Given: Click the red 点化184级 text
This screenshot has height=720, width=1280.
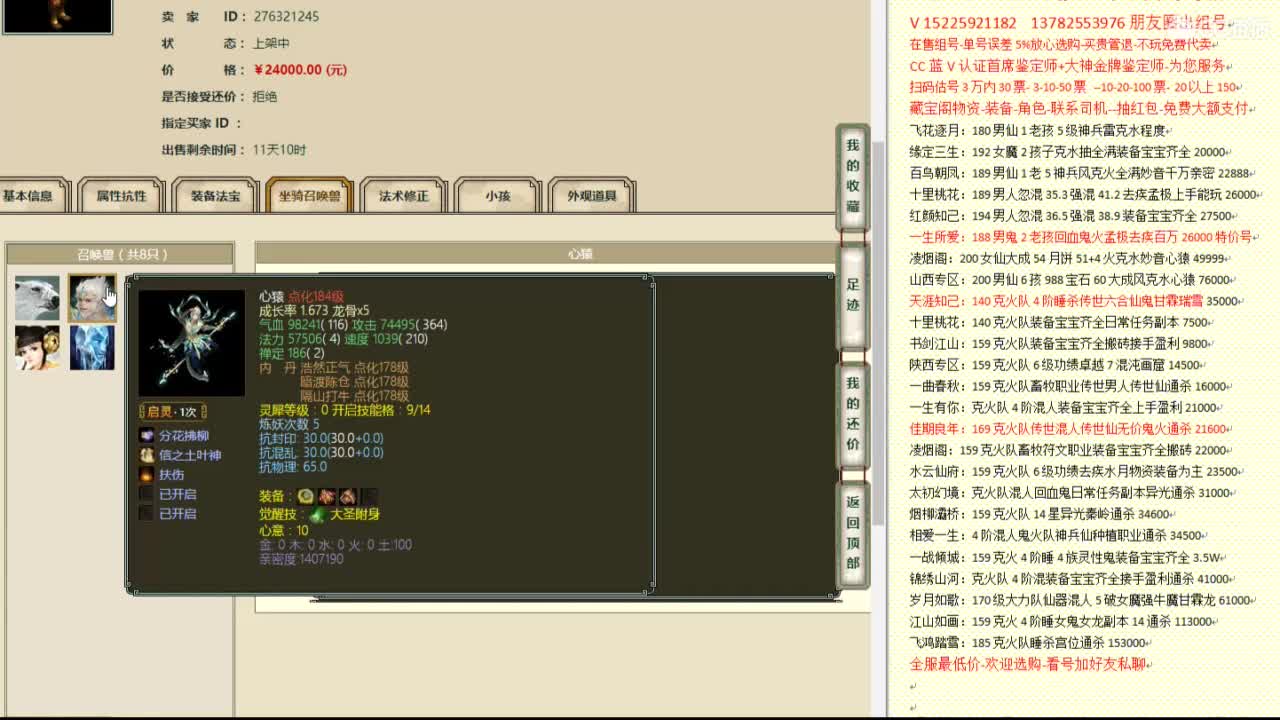Looking at the screenshot, I should (316, 297).
